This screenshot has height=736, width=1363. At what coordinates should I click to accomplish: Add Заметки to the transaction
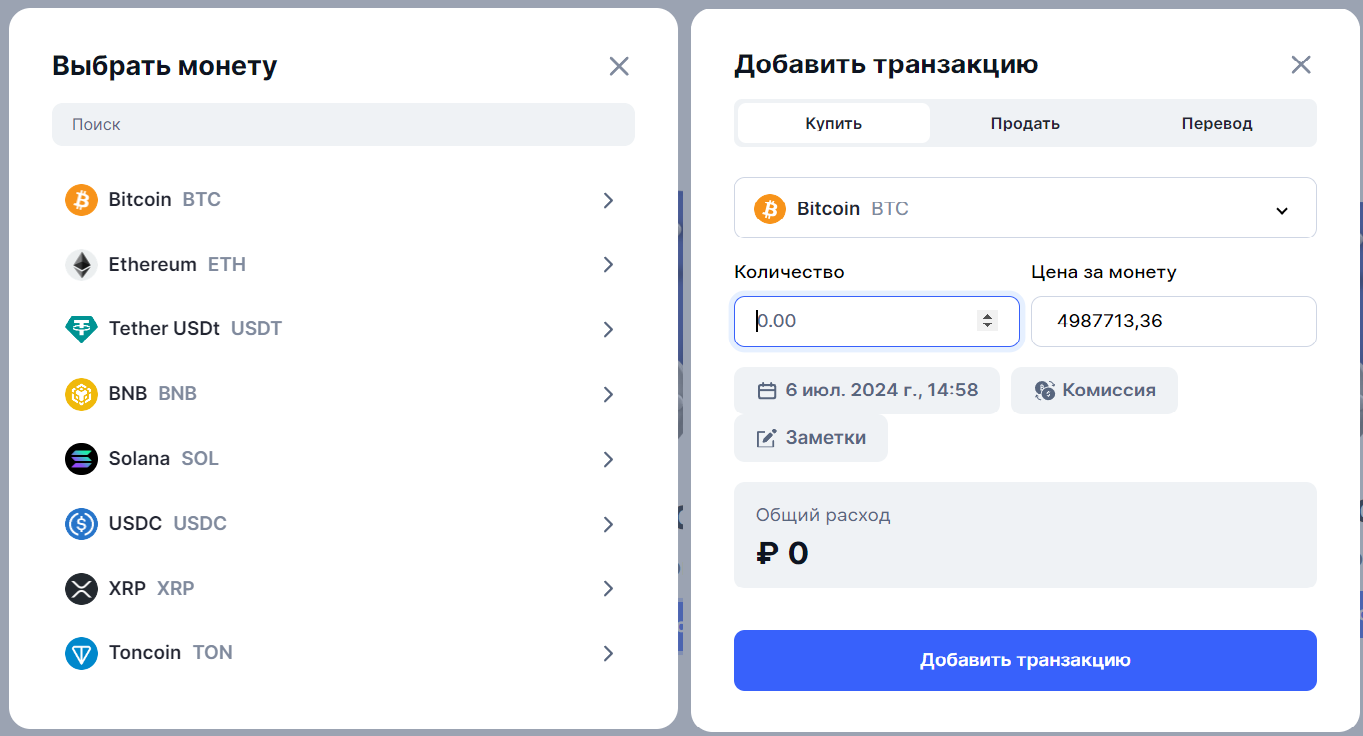(x=810, y=438)
